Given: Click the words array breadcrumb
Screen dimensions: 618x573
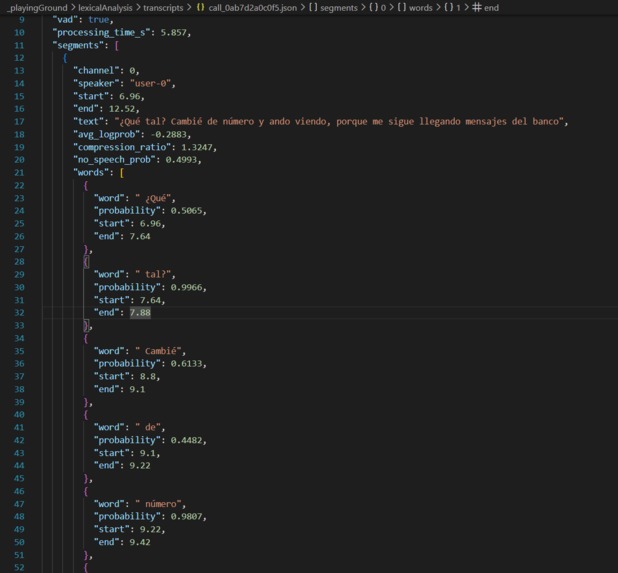Looking at the screenshot, I should (415, 7).
